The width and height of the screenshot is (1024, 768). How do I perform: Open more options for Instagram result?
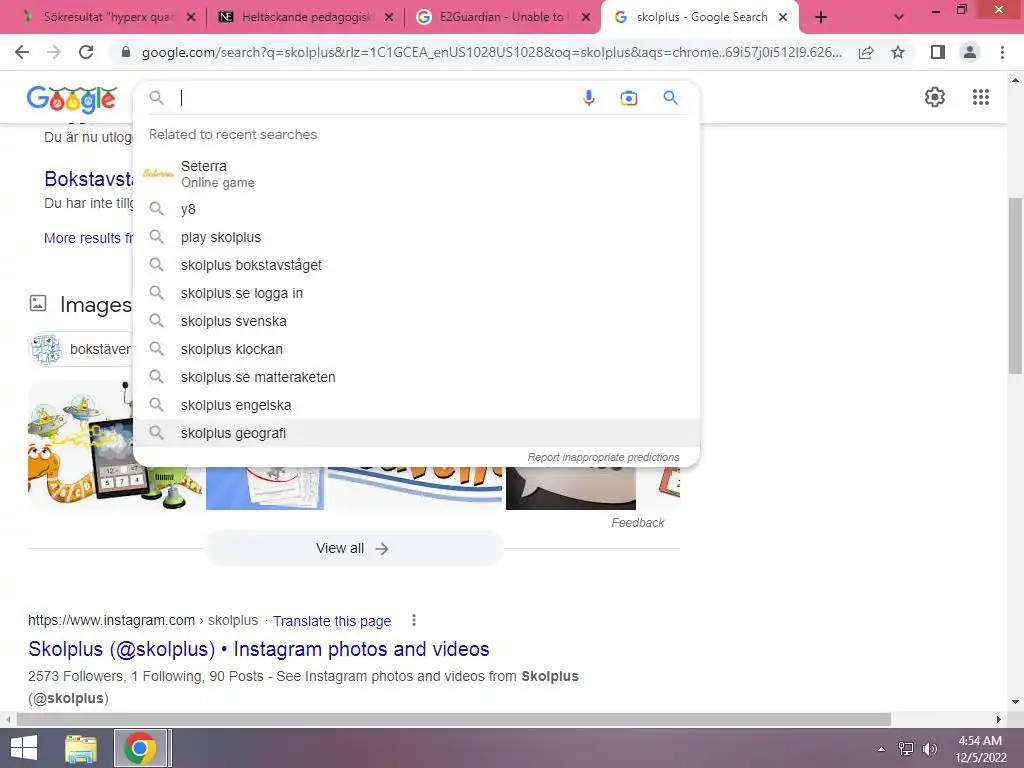click(x=413, y=620)
